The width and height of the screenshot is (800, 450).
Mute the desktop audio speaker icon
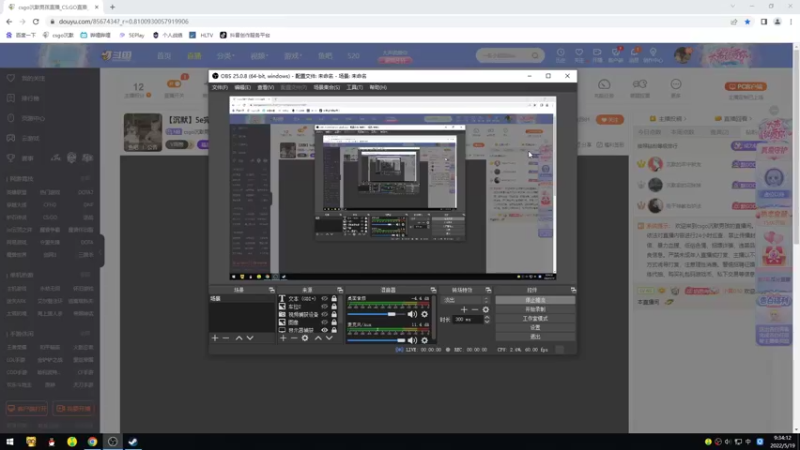pyautogui.click(x=412, y=314)
